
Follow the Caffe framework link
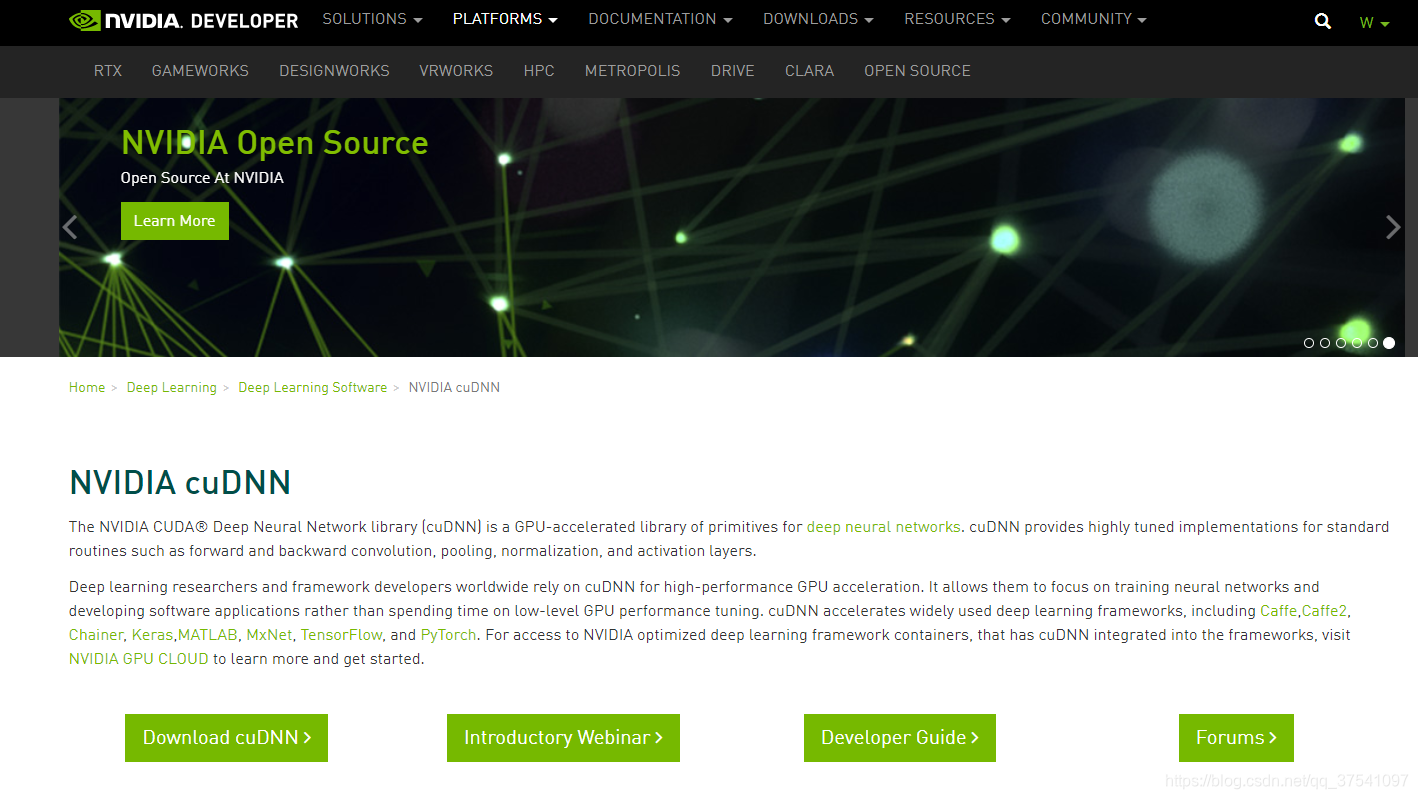pos(1278,611)
